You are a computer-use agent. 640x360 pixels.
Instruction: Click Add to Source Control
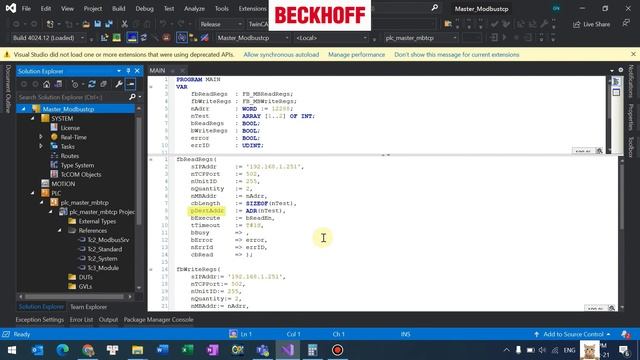point(572,334)
